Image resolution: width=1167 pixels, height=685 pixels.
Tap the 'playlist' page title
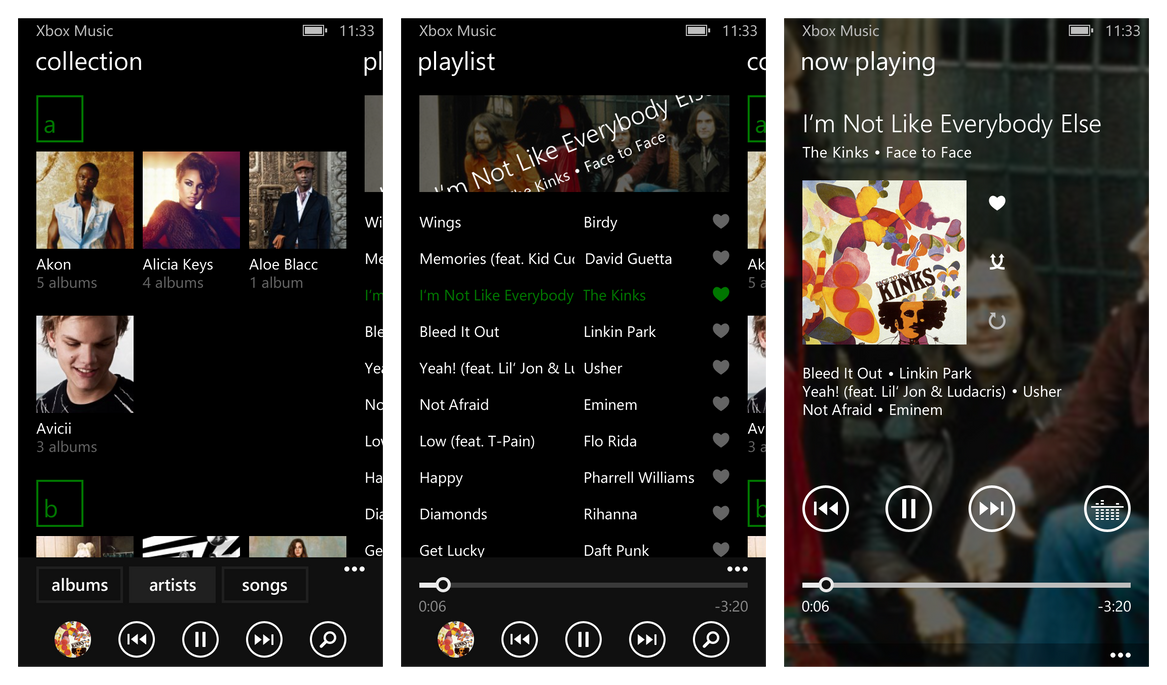456,63
